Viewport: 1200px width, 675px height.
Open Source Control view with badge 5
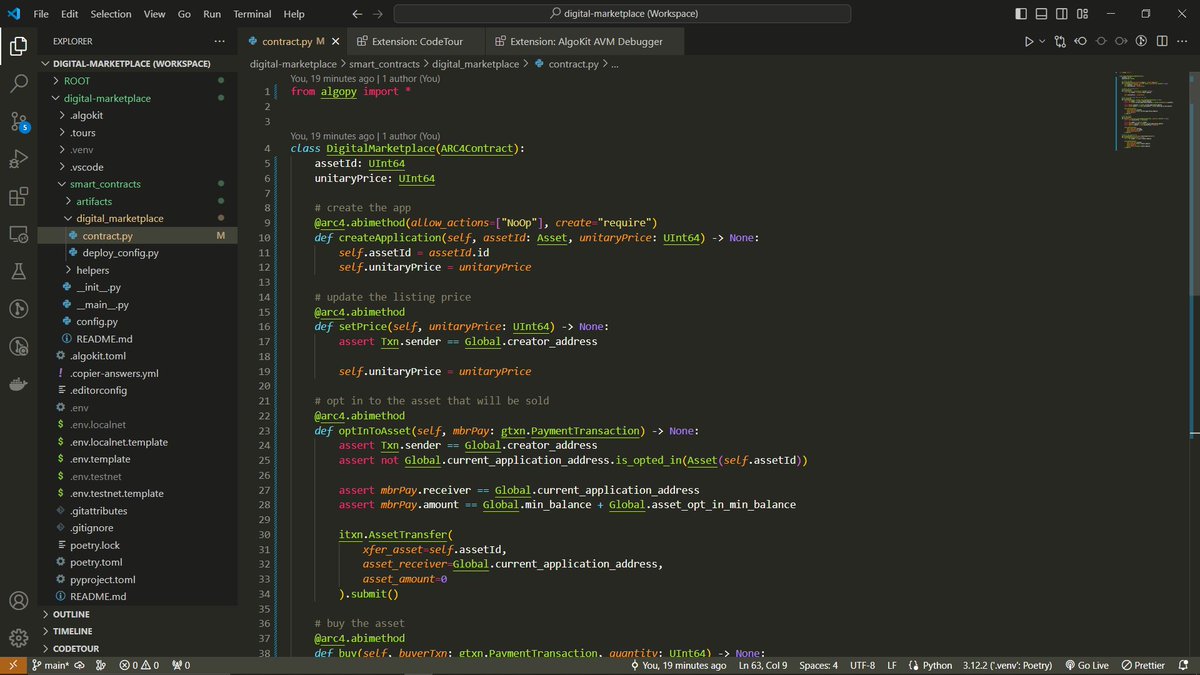(18, 122)
